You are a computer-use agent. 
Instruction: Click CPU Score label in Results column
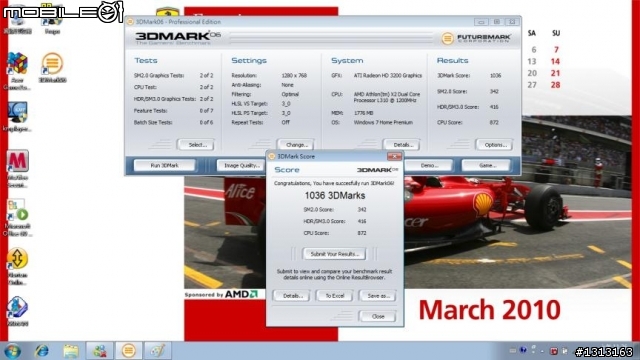click(x=450, y=122)
